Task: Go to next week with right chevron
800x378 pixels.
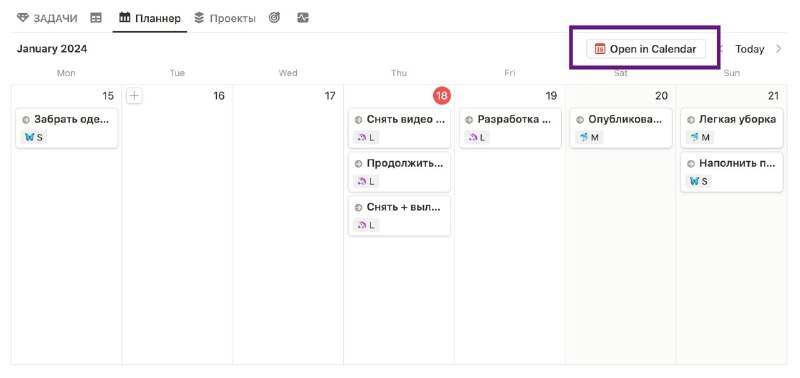Action: click(779, 49)
